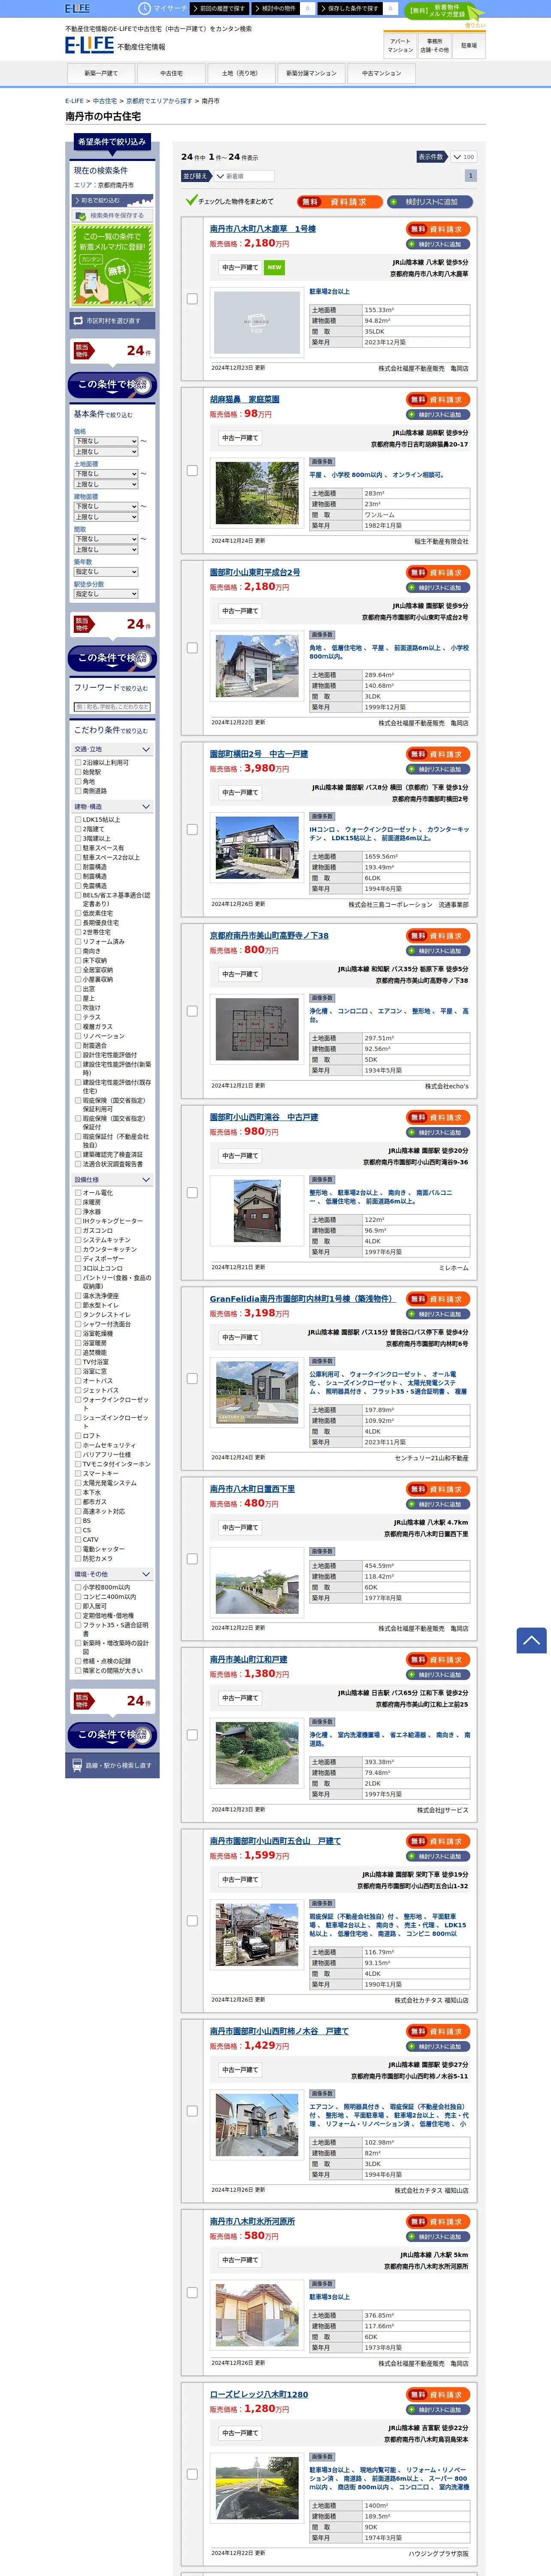Click the scroll-to-top arrow button
This screenshot has width=551, height=2576.
531,1640
